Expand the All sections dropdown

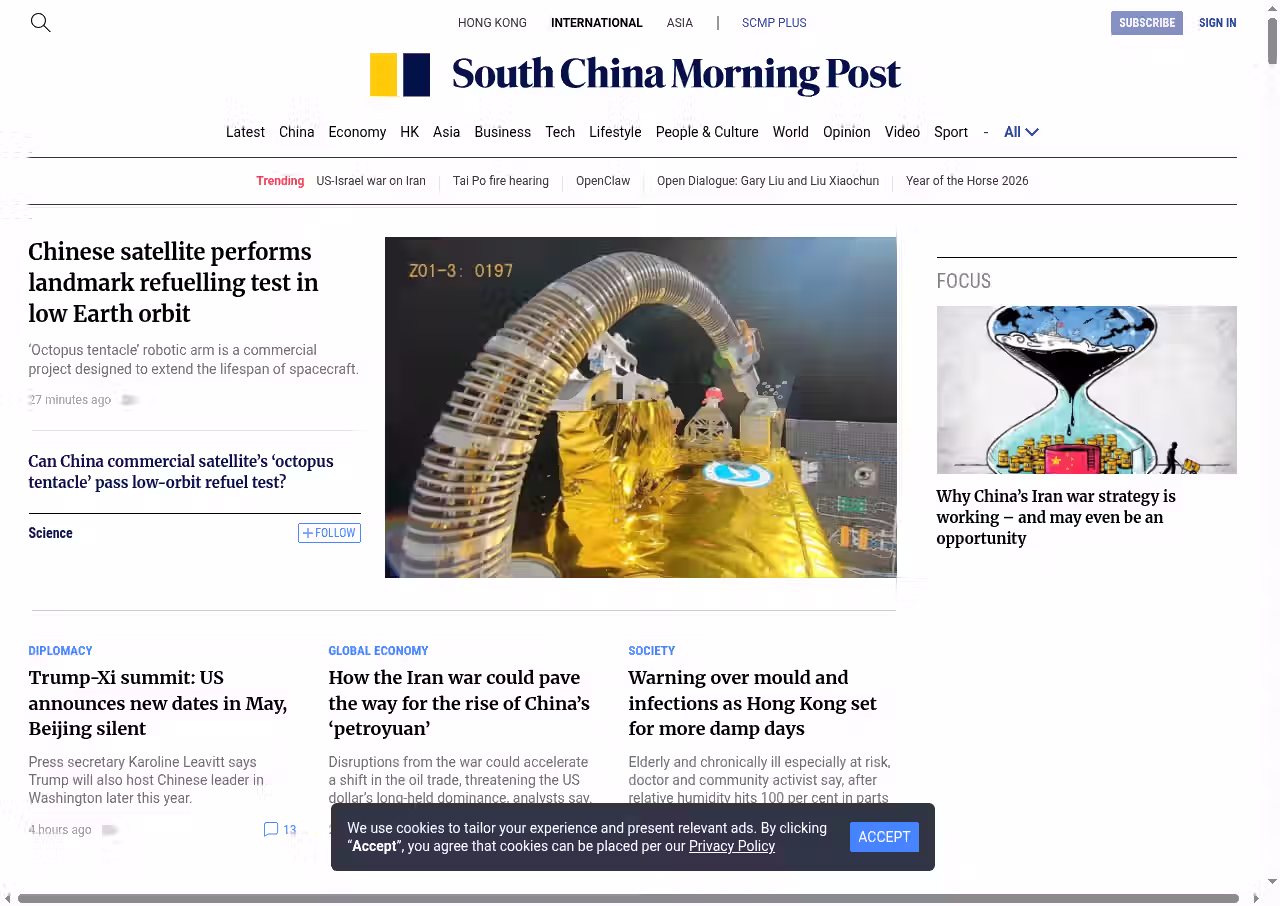pos(1021,132)
